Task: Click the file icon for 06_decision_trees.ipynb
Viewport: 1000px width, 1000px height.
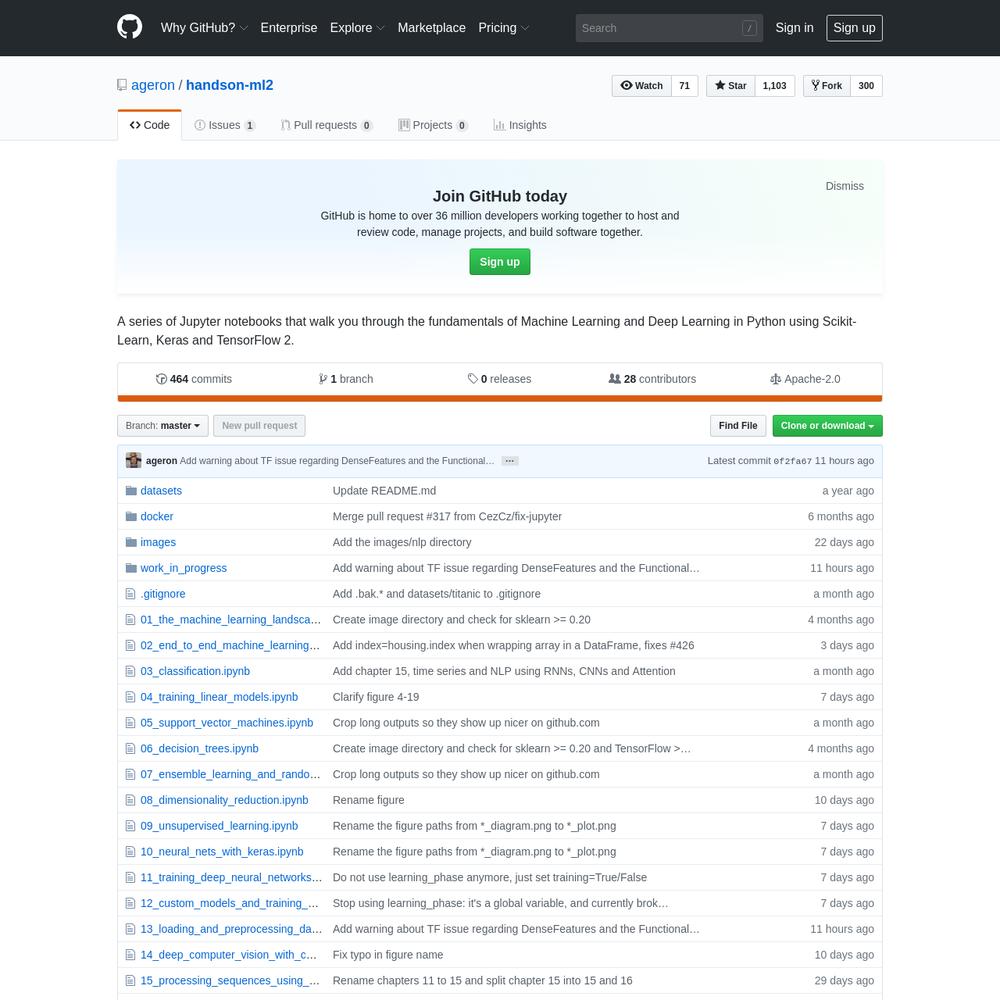Action: [x=130, y=748]
